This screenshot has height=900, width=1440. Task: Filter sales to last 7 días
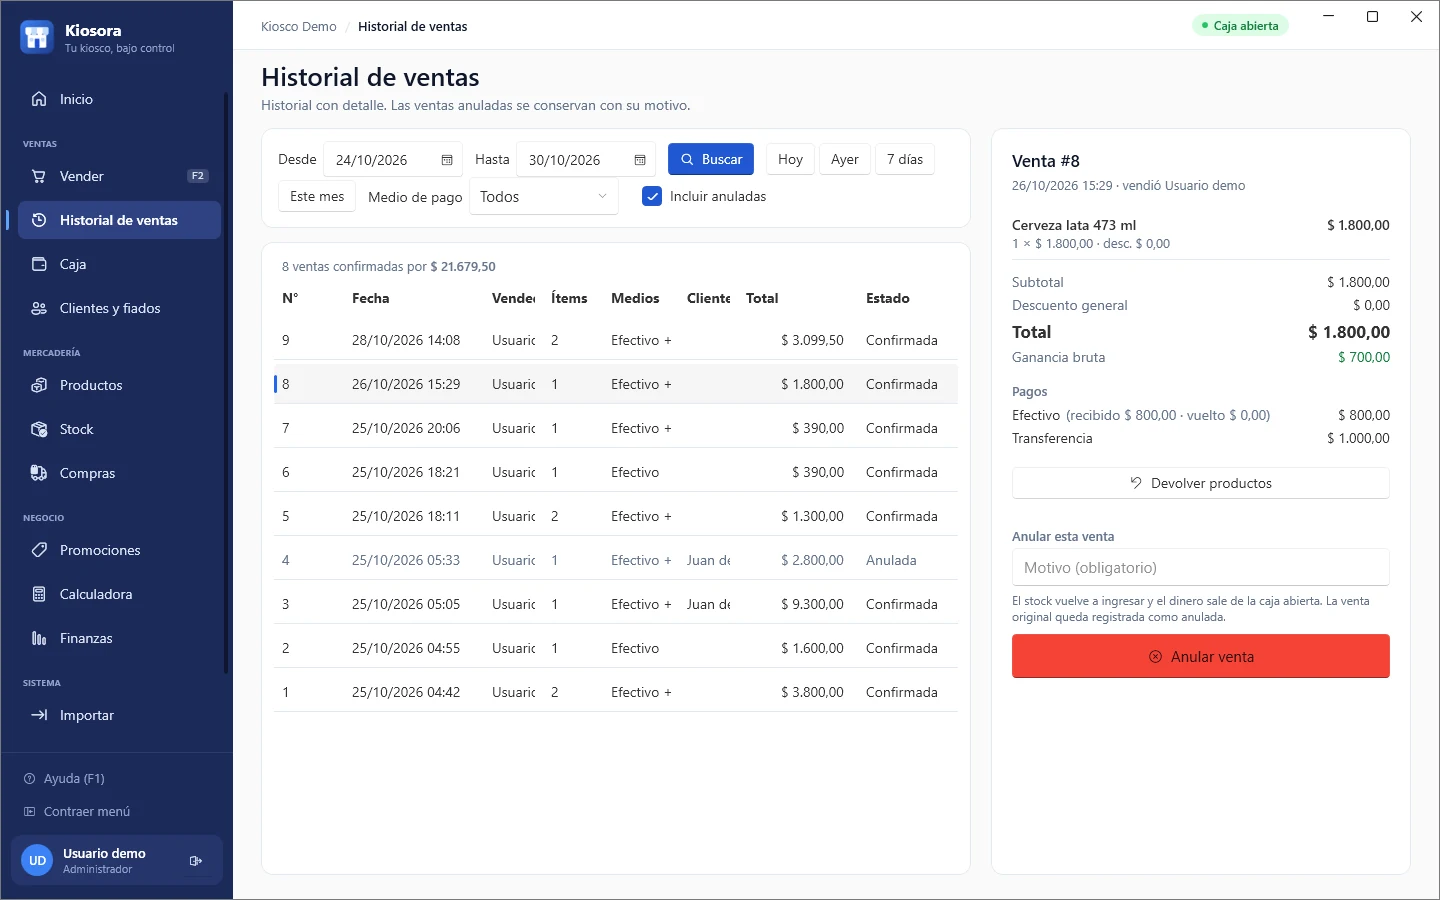905,159
